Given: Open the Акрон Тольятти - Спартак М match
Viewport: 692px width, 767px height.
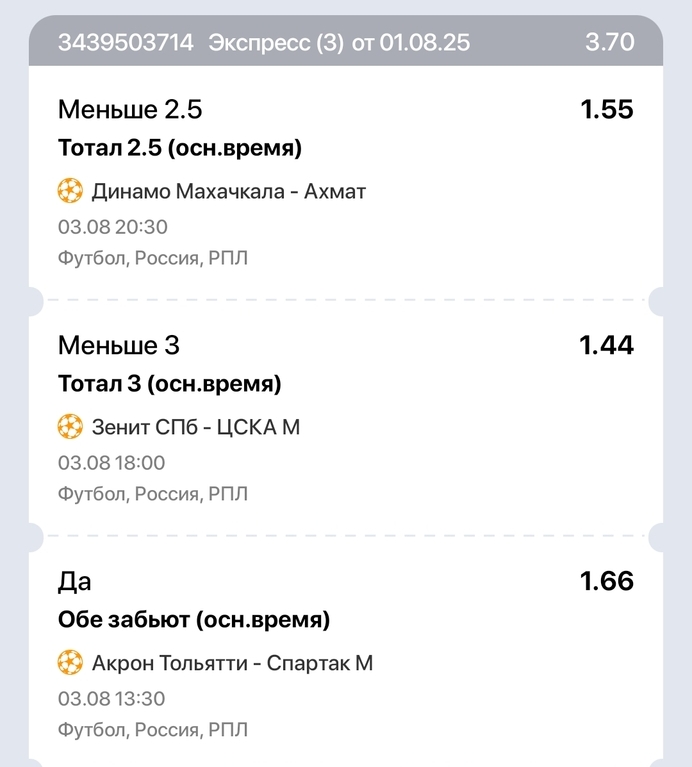Looking at the screenshot, I should [x=232, y=663].
